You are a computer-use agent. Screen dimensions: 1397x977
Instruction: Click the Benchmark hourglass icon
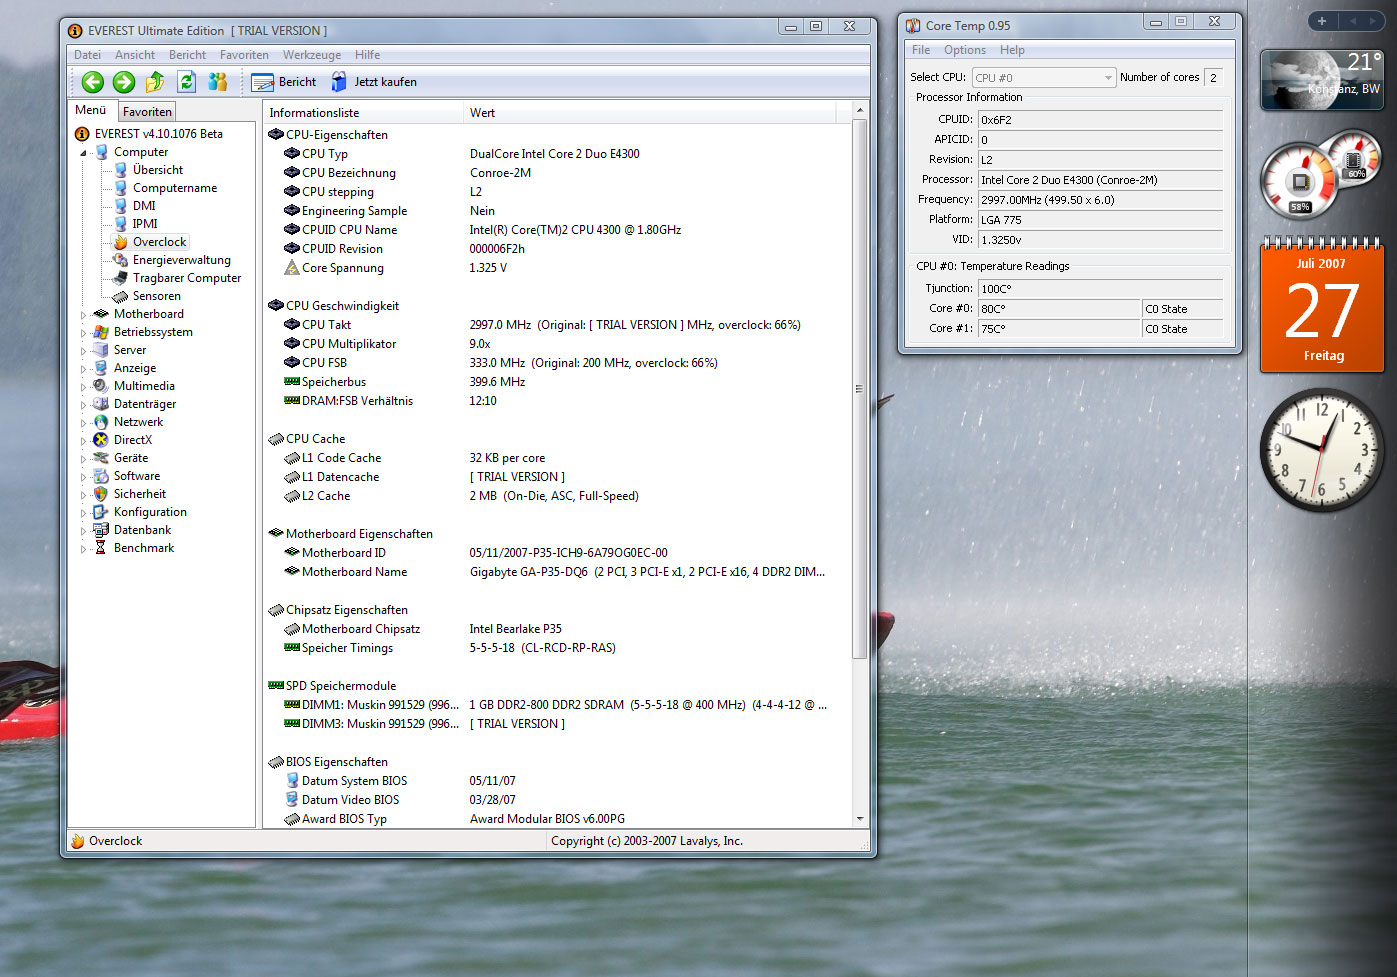[x=101, y=548]
